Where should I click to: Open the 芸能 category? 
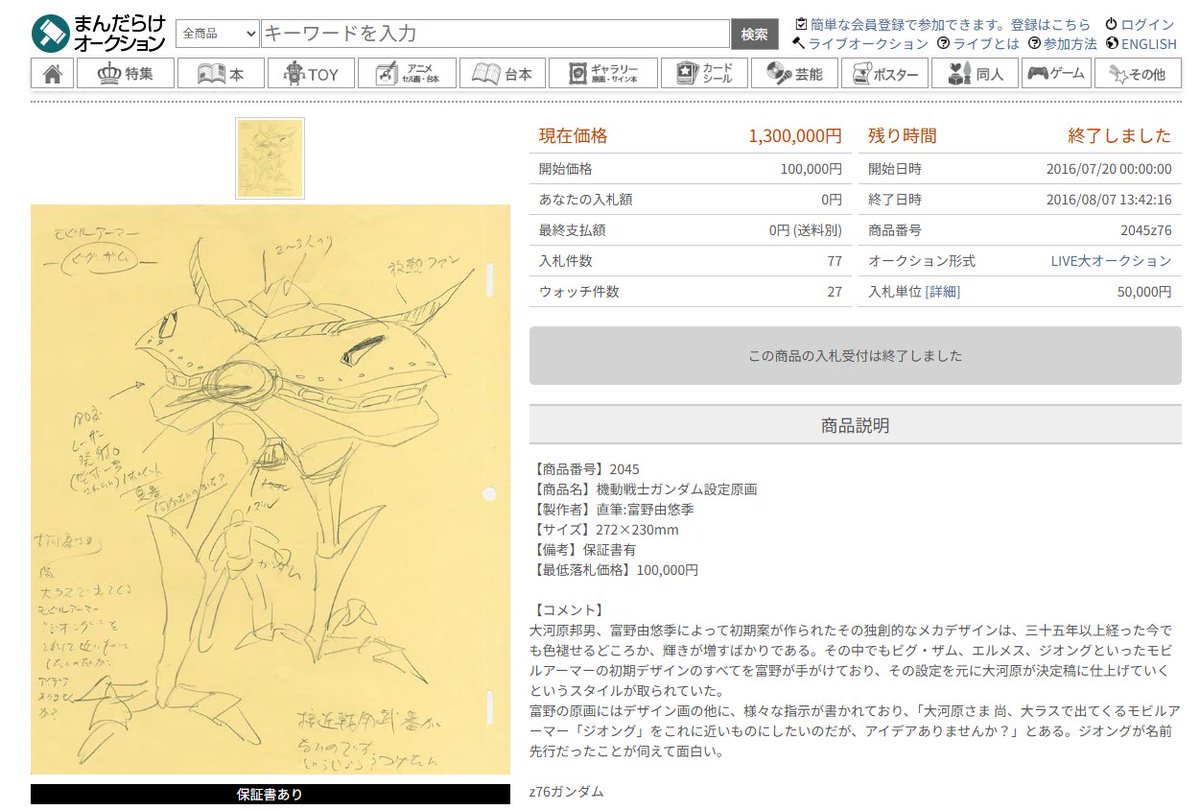pos(796,73)
